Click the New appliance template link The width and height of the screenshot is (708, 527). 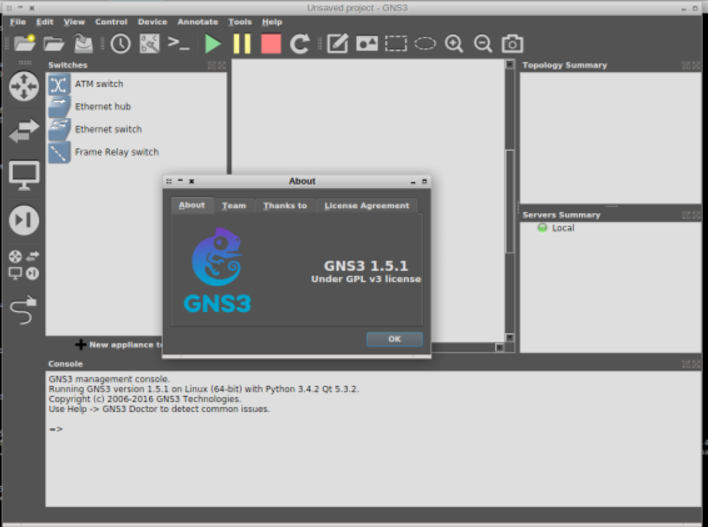pos(120,344)
